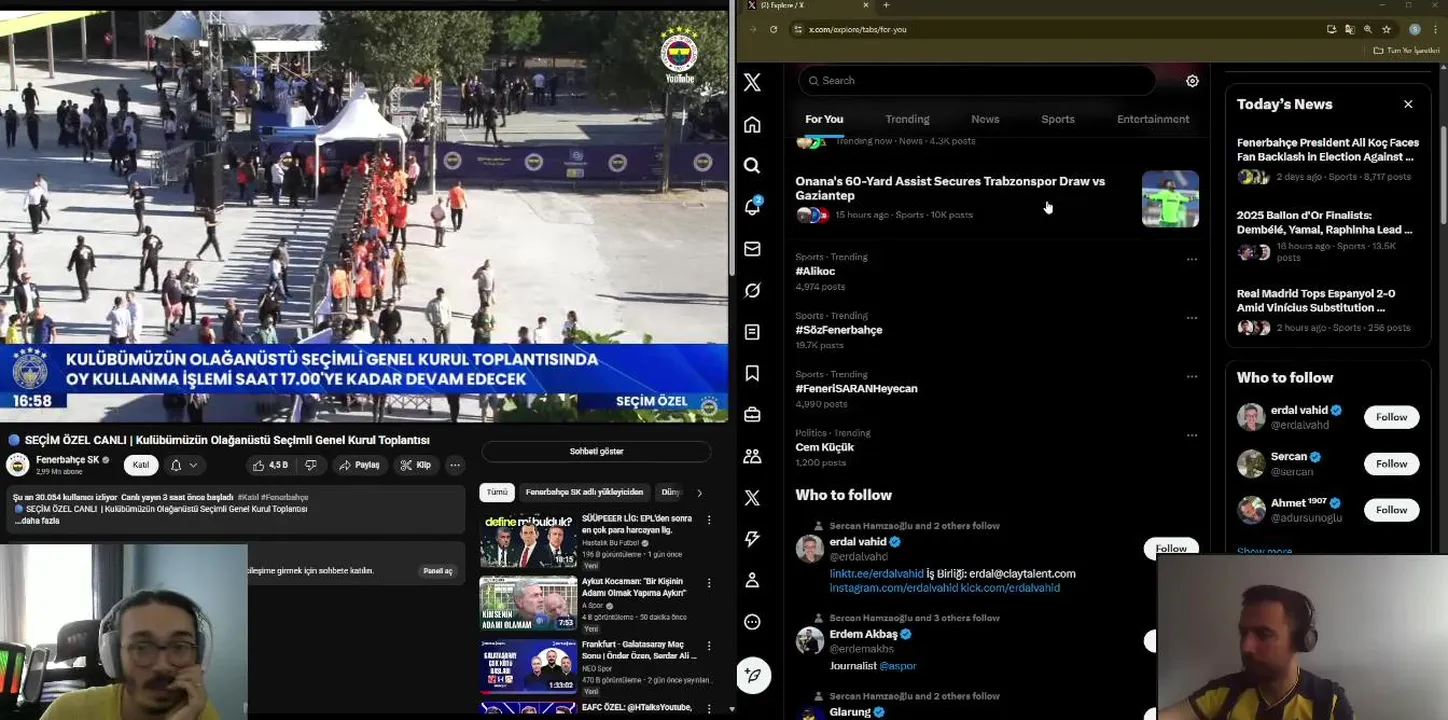
Task: Open X notifications bell with badge
Action: pyautogui.click(x=752, y=207)
